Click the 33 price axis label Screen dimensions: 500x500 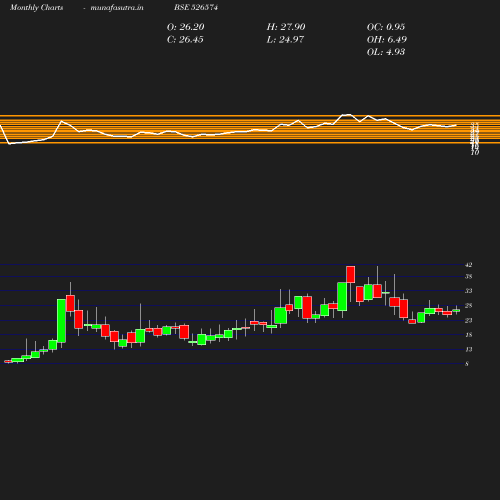tap(469, 291)
